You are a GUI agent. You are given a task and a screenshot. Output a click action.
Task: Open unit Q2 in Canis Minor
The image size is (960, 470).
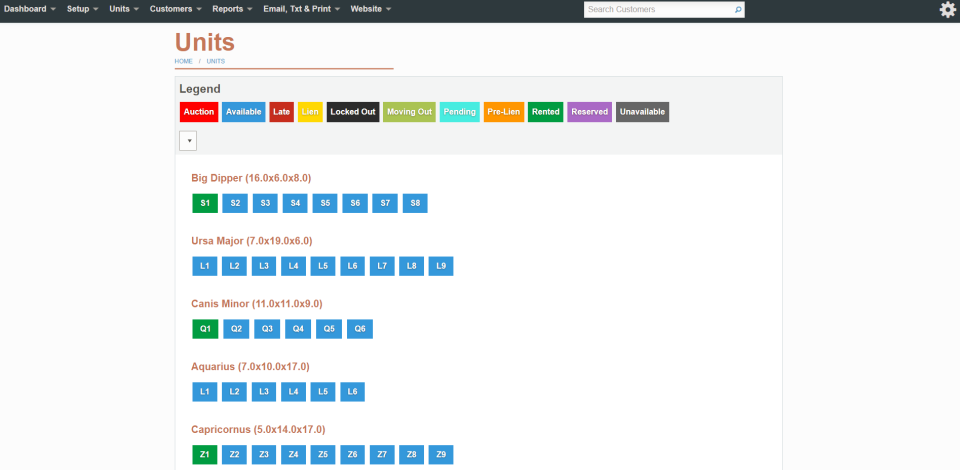[x=236, y=329]
